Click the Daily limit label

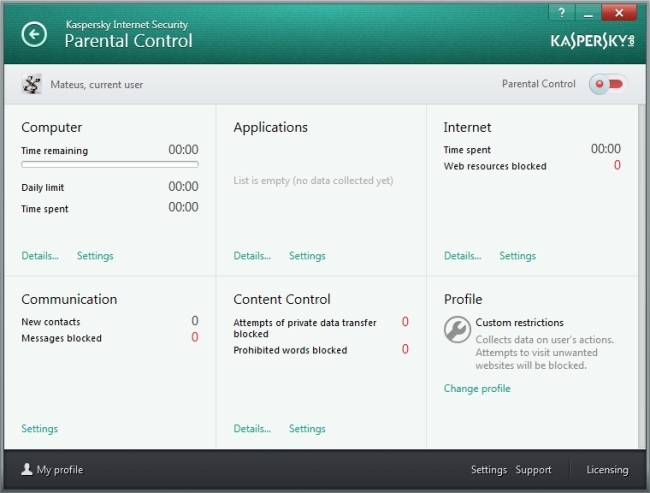pyautogui.click(x=43, y=187)
